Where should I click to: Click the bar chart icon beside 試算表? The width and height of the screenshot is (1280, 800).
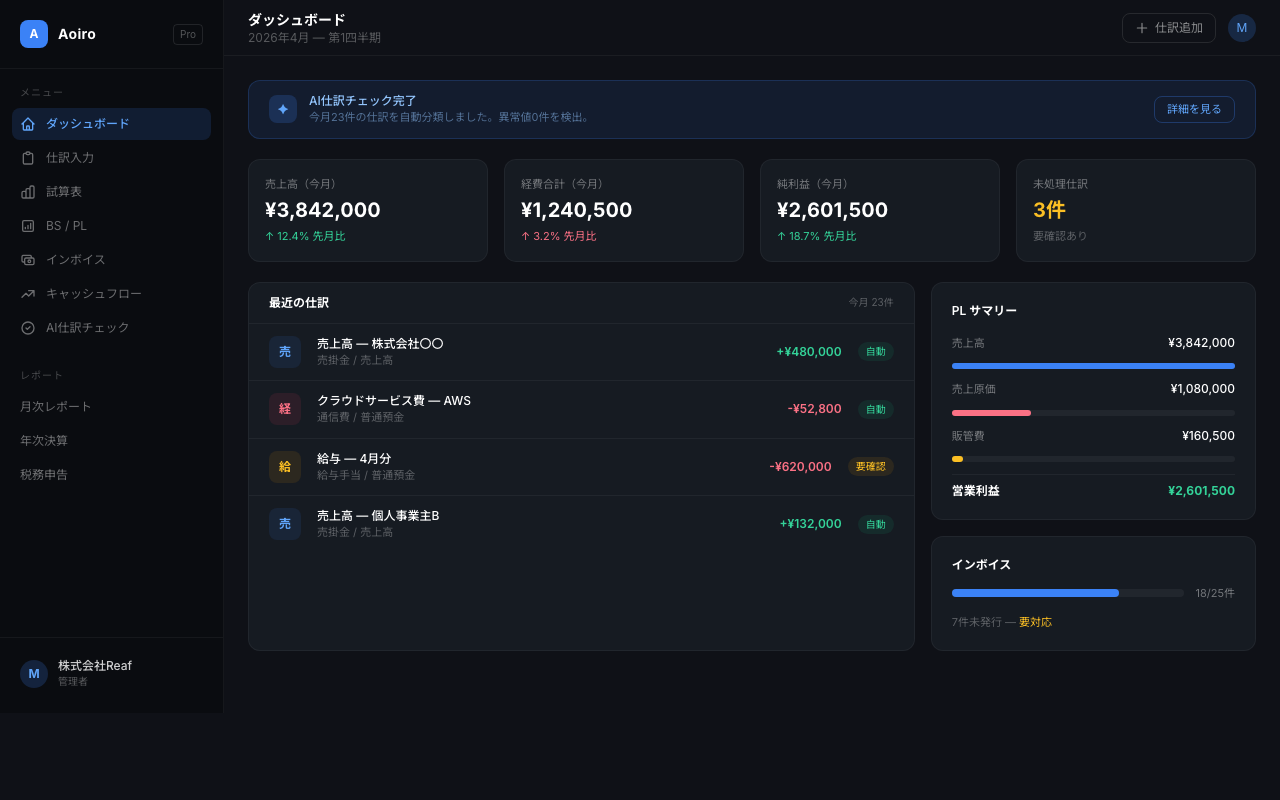point(28,192)
